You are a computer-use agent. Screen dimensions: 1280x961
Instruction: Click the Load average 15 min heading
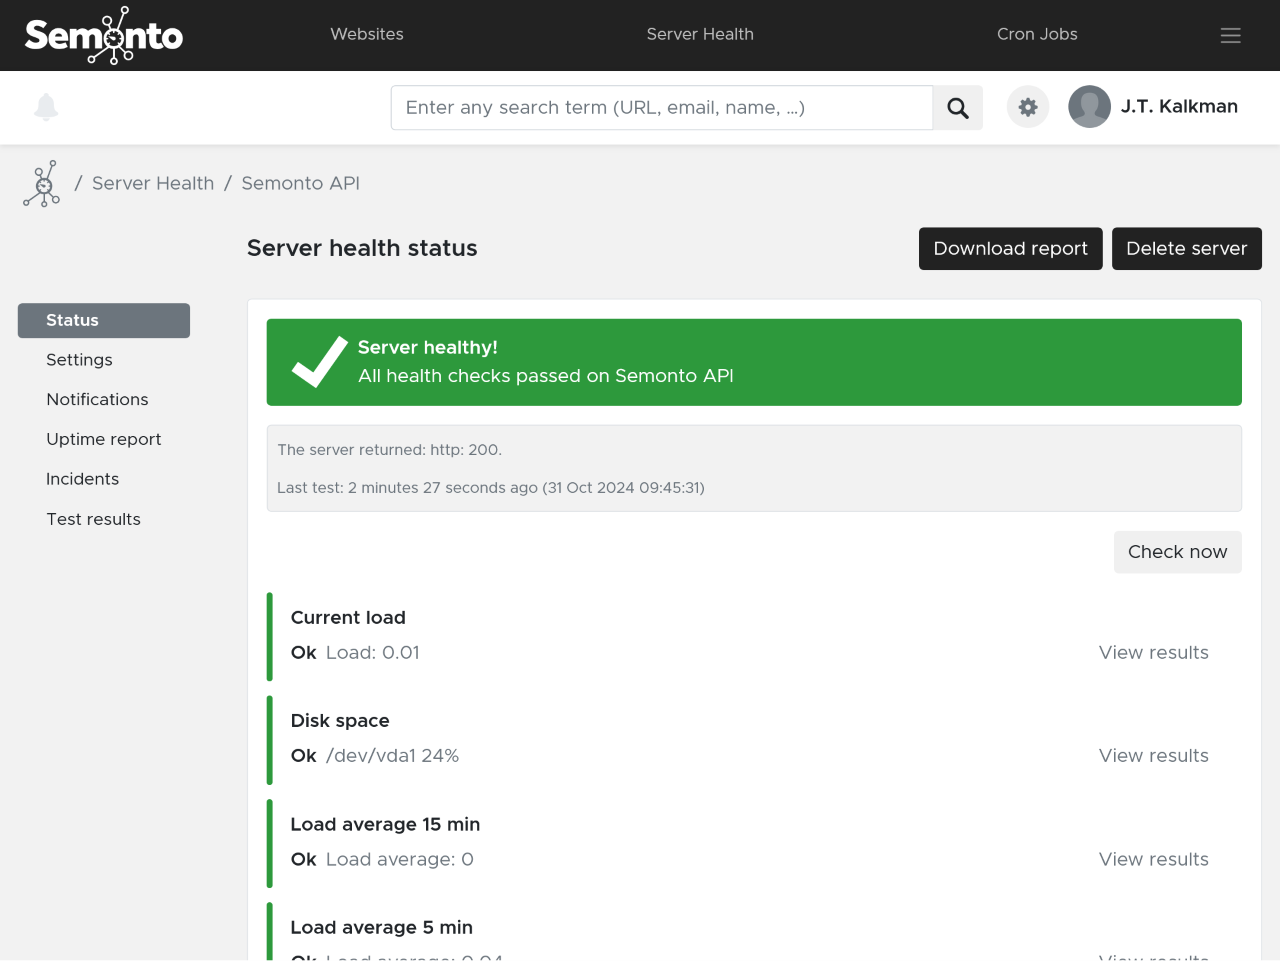(385, 825)
